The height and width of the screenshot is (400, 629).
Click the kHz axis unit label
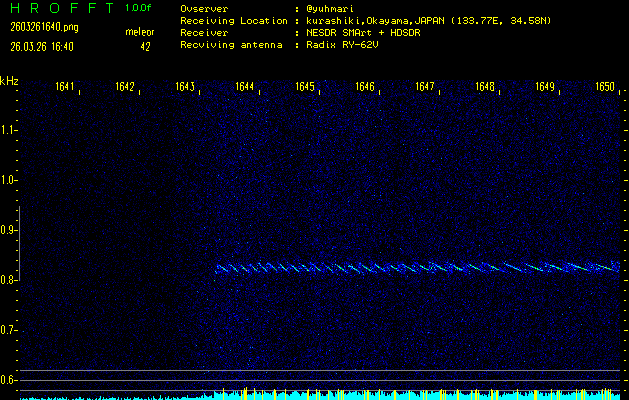tap(9, 81)
